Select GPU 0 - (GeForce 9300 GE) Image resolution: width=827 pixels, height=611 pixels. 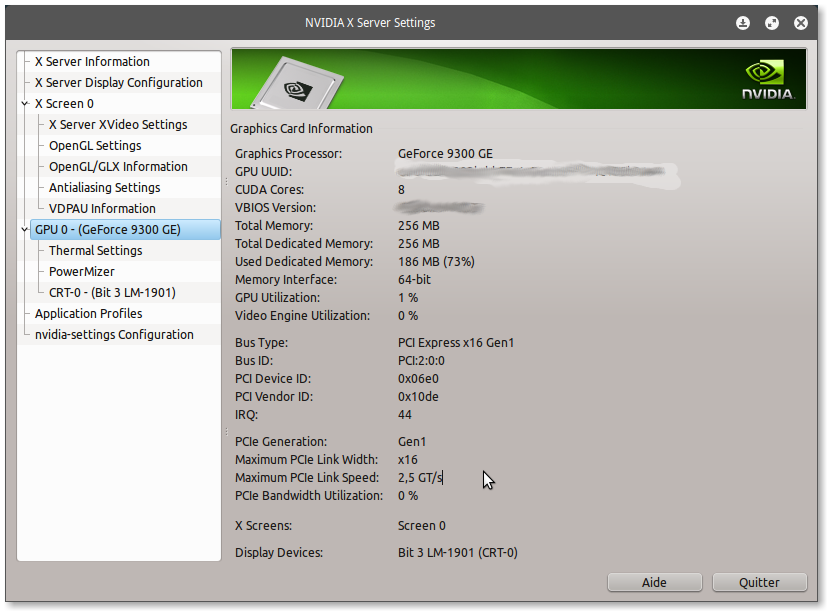coord(126,230)
